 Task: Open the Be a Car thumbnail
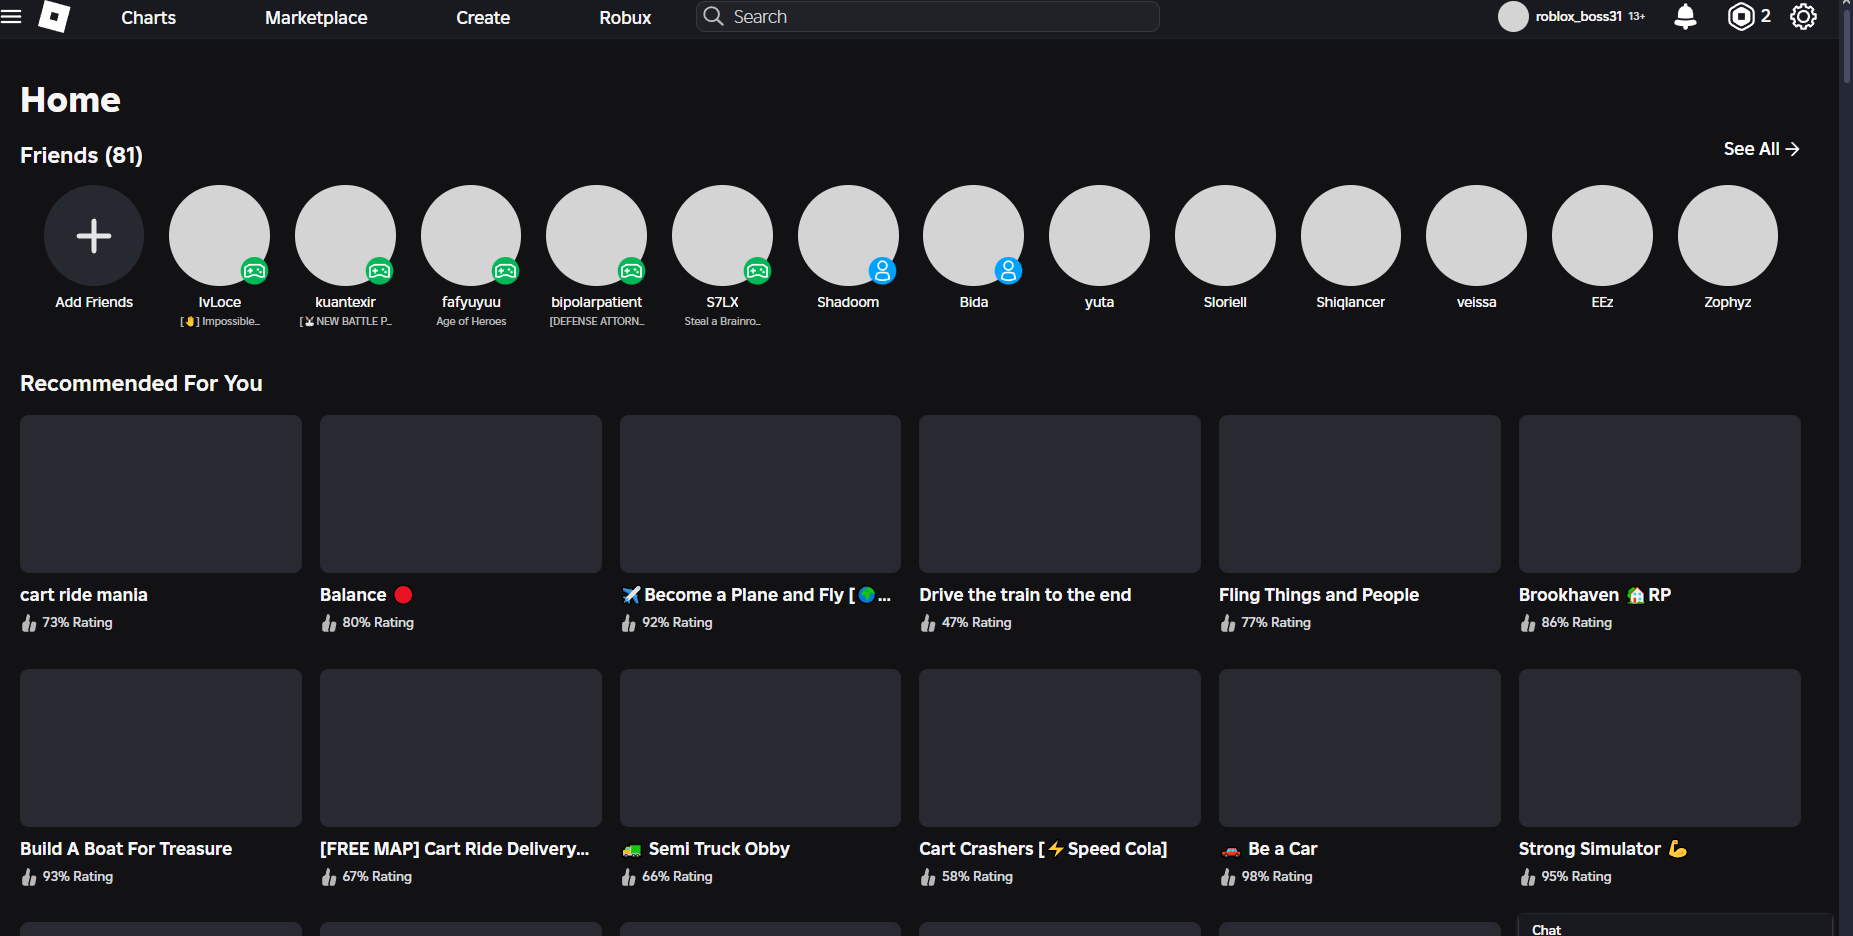[1360, 748]
